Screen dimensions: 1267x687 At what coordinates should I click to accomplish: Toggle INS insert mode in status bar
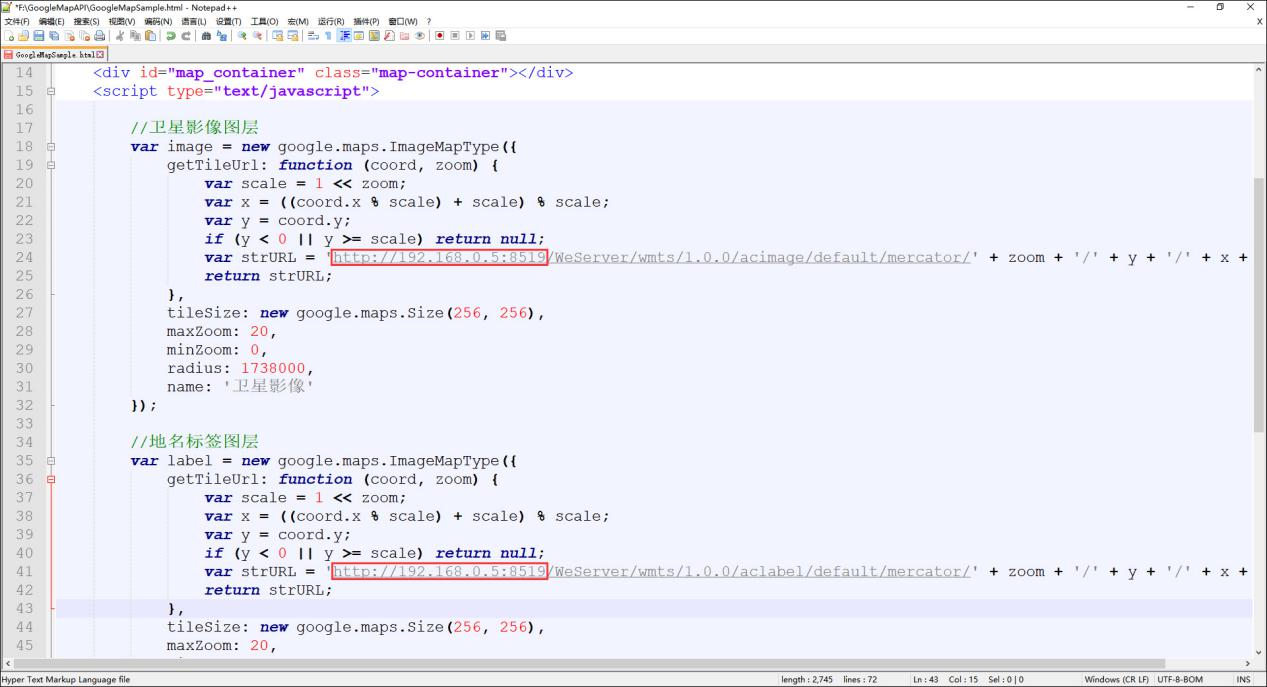click(1243, 680)
